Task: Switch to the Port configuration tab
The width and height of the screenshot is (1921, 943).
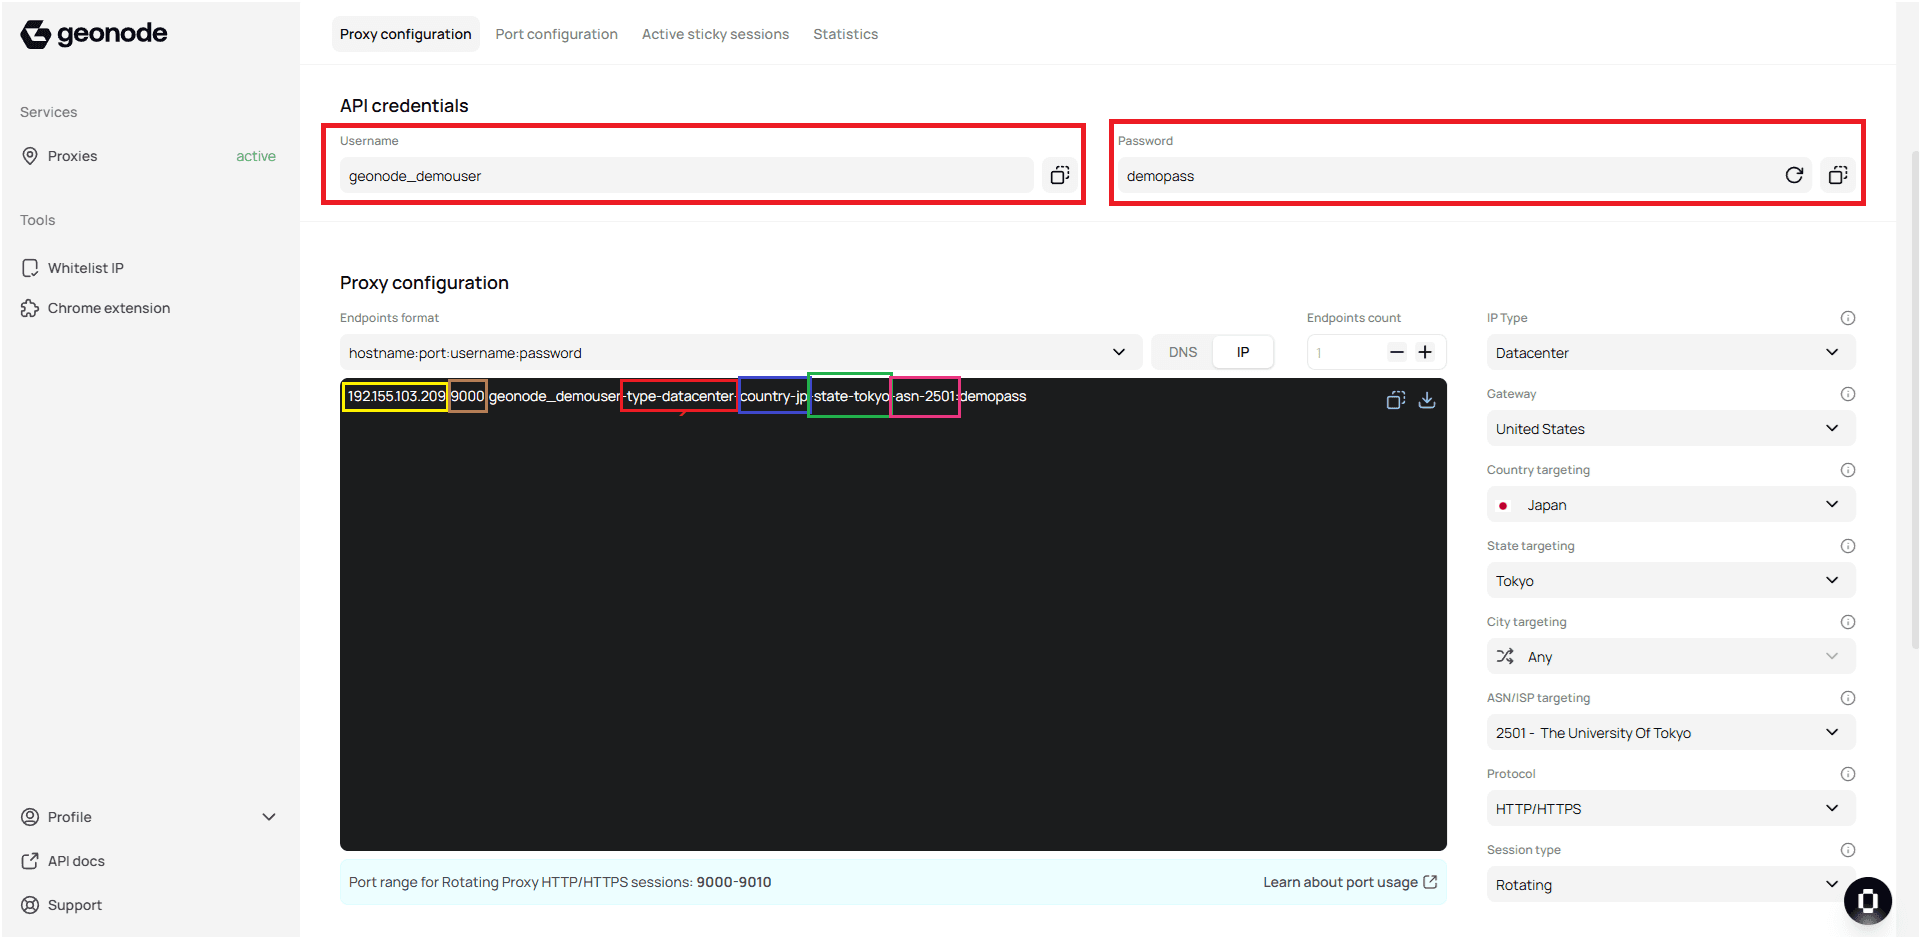Action: pos(556,33)
